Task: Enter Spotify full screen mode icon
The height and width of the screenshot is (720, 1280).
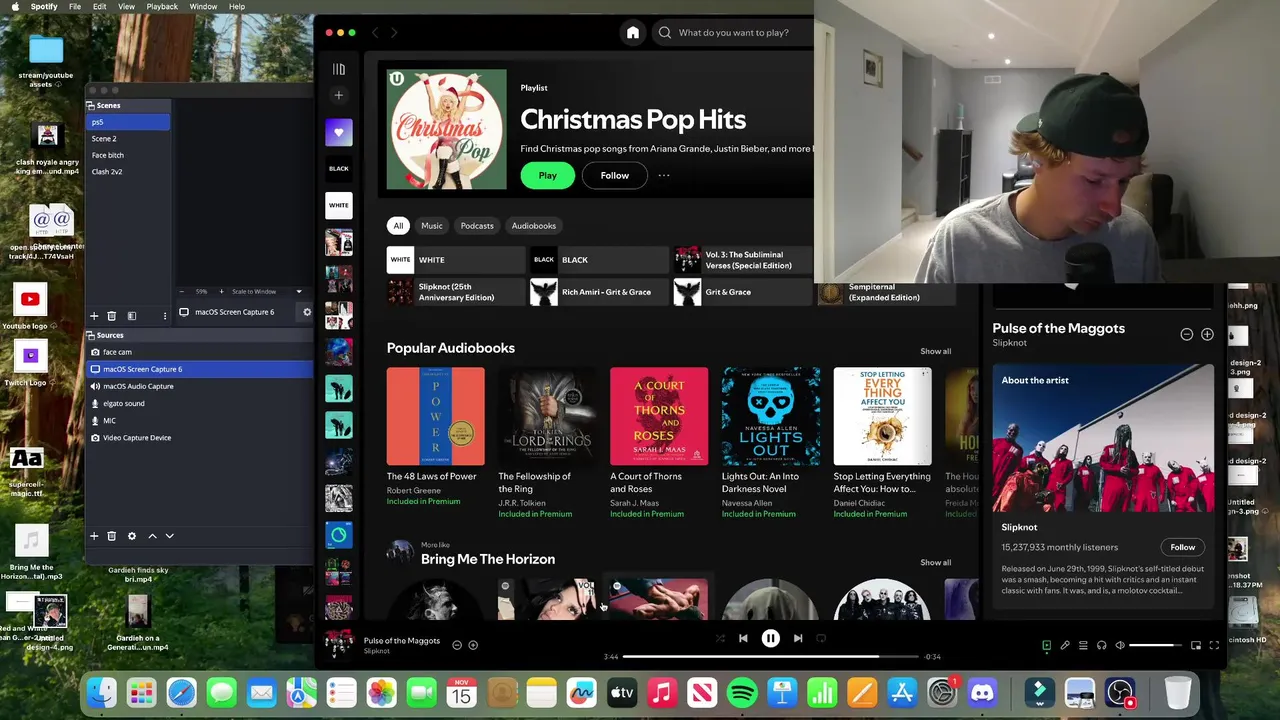Action: (x=1214, y=645)
